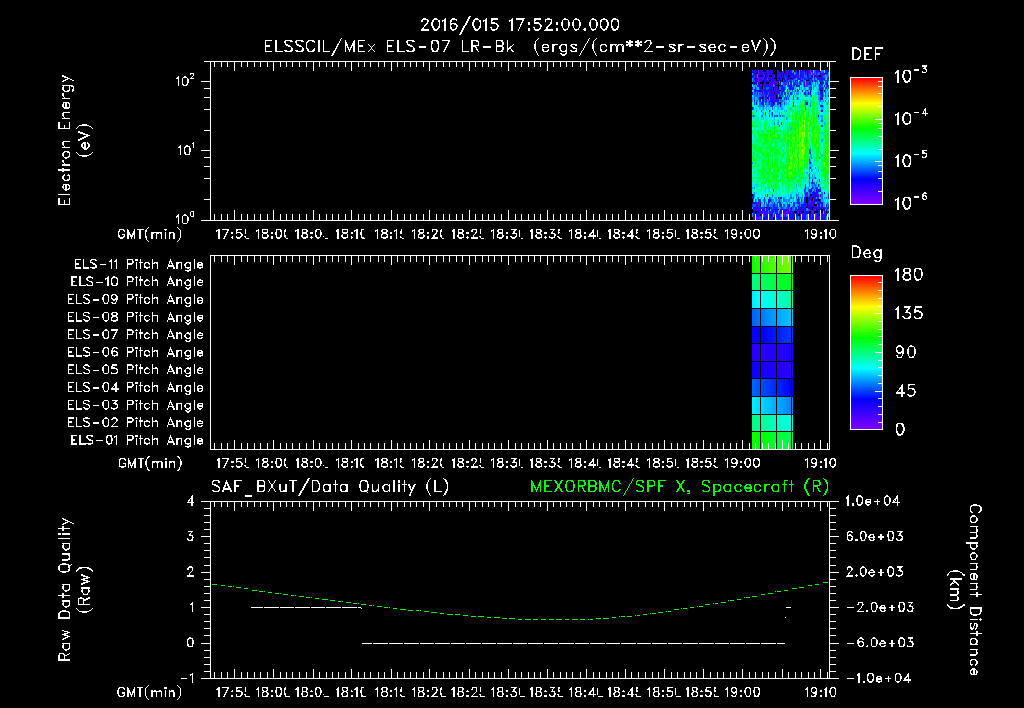Click the 'SAF_BXuT/Data Quality (L)' panel title
This screenshot has height=708, width=1024.
[330, 487]
